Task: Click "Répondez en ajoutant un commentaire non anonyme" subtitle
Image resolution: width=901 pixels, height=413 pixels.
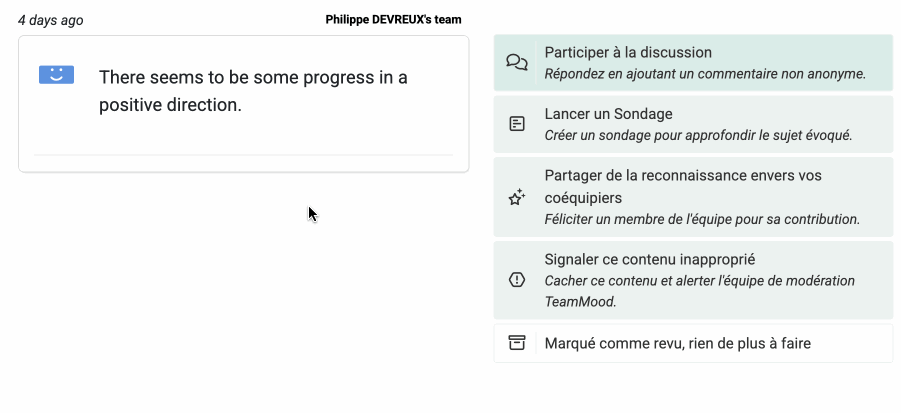Action: pos(705,73)
